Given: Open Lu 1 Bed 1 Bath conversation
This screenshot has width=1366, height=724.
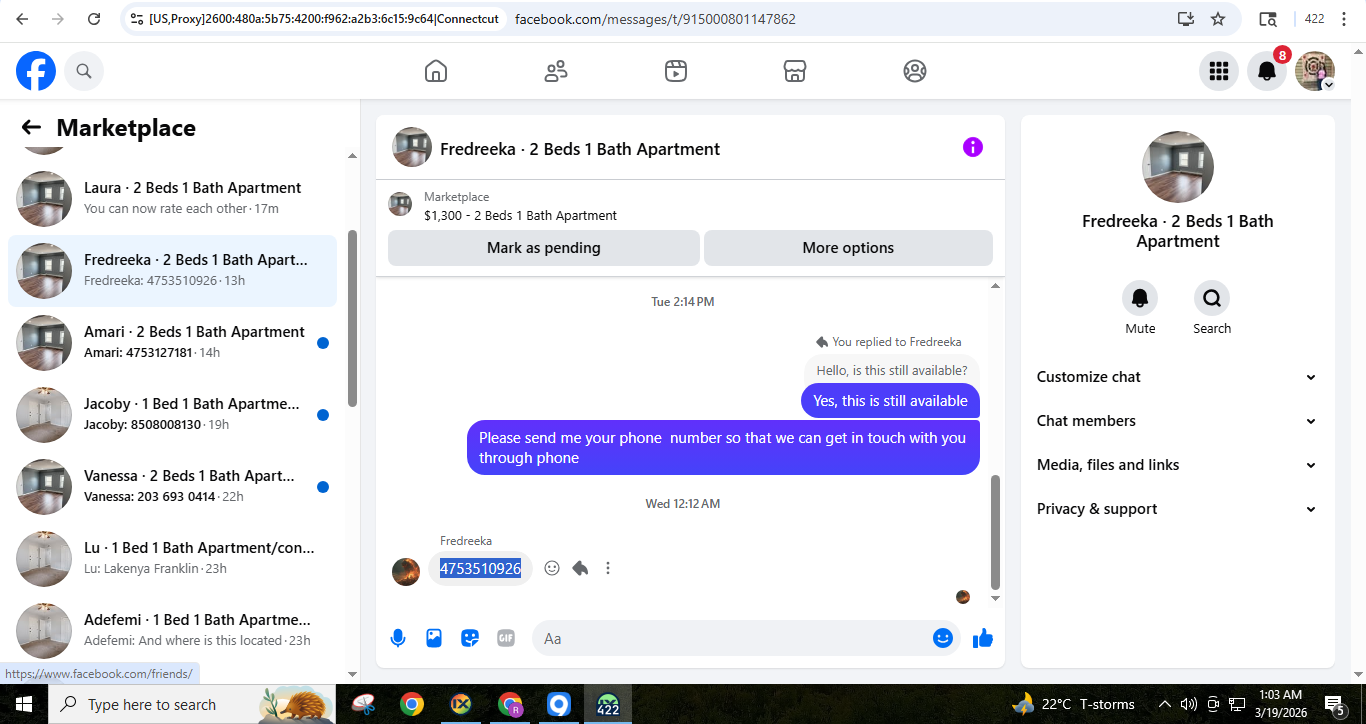Looking at the screenshot, I should (172, 559).
